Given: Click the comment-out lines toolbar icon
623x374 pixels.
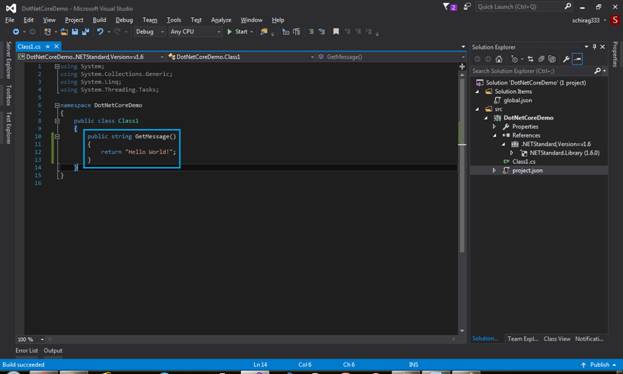Looking at the screenshot, I should click(311, 31).
